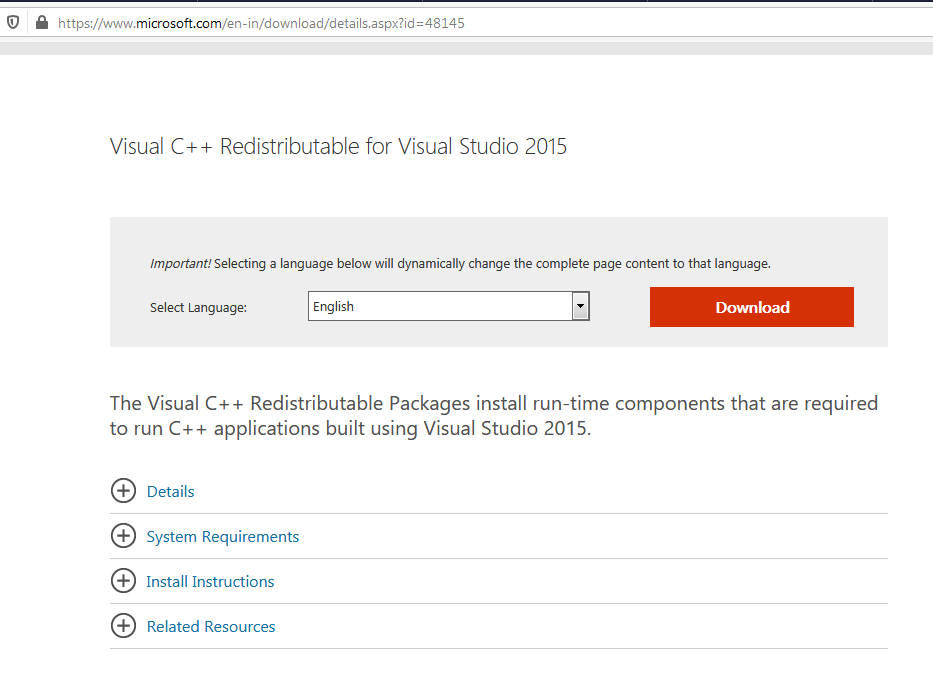The image size is (933, 675).
Task: Expand the System Requirements section link
Action: pos(222,537)
